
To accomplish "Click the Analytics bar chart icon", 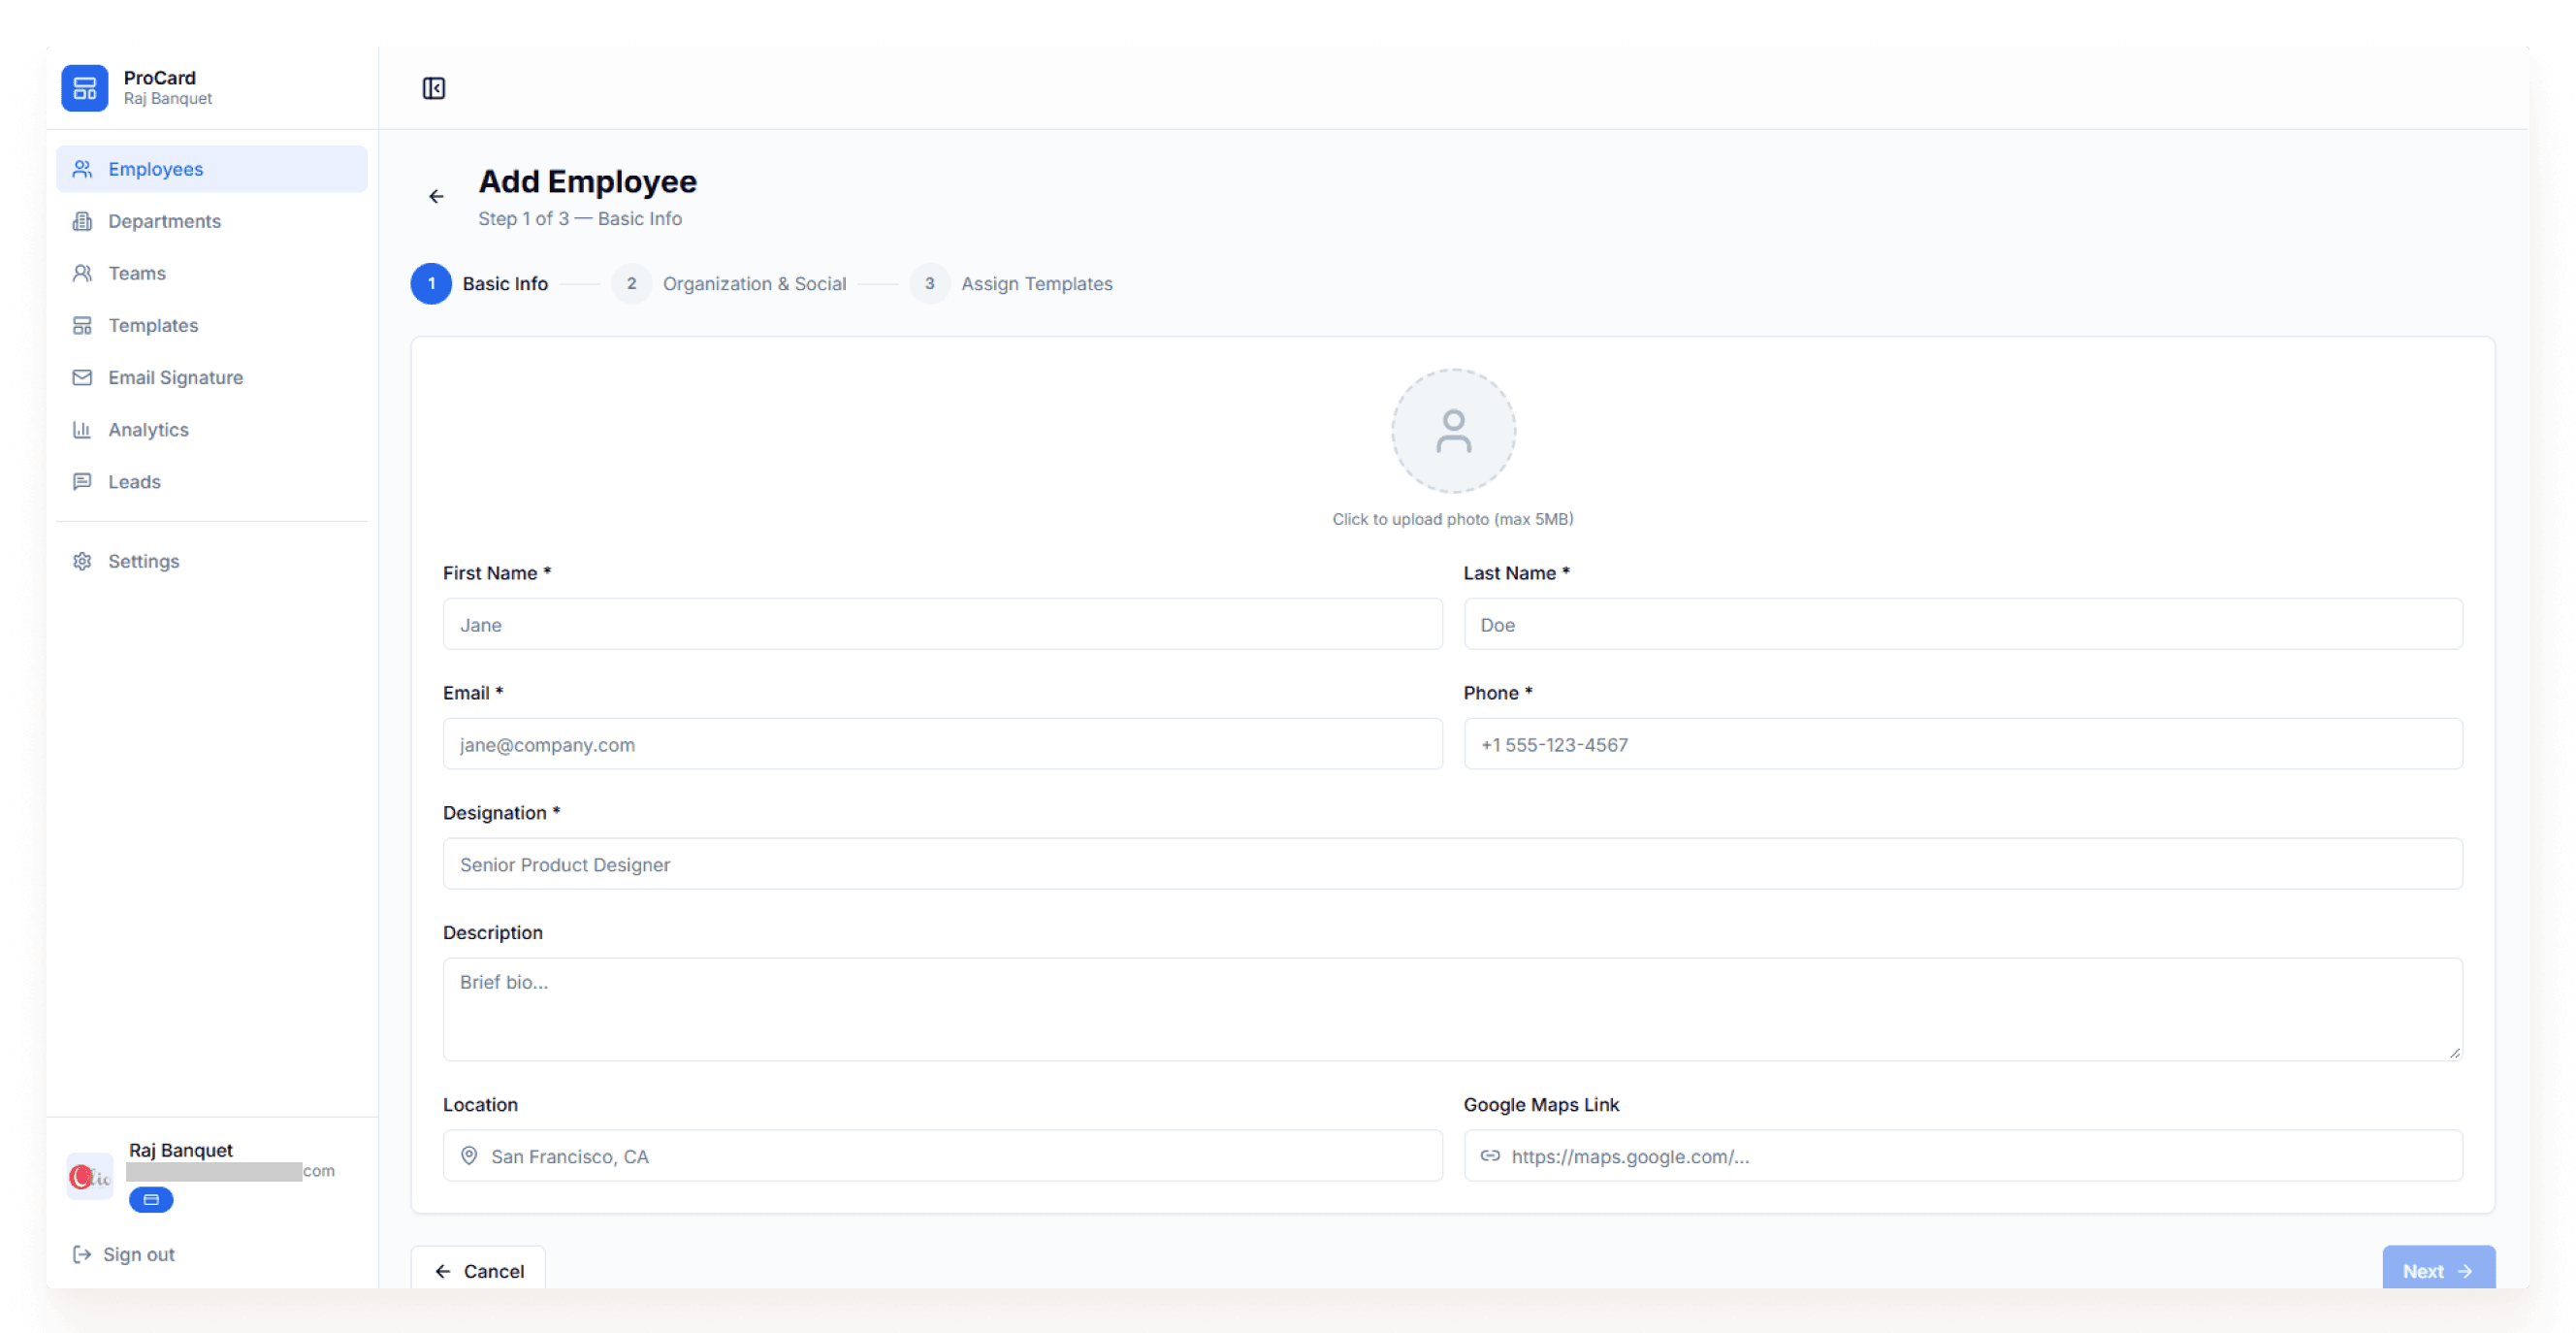I will click(x=82, y=429).
